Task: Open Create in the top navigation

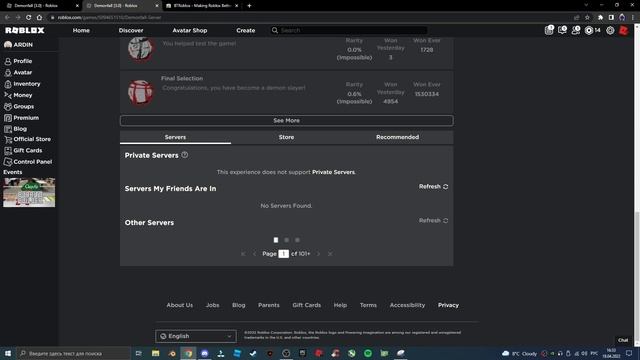Action: tap(246, 31)
